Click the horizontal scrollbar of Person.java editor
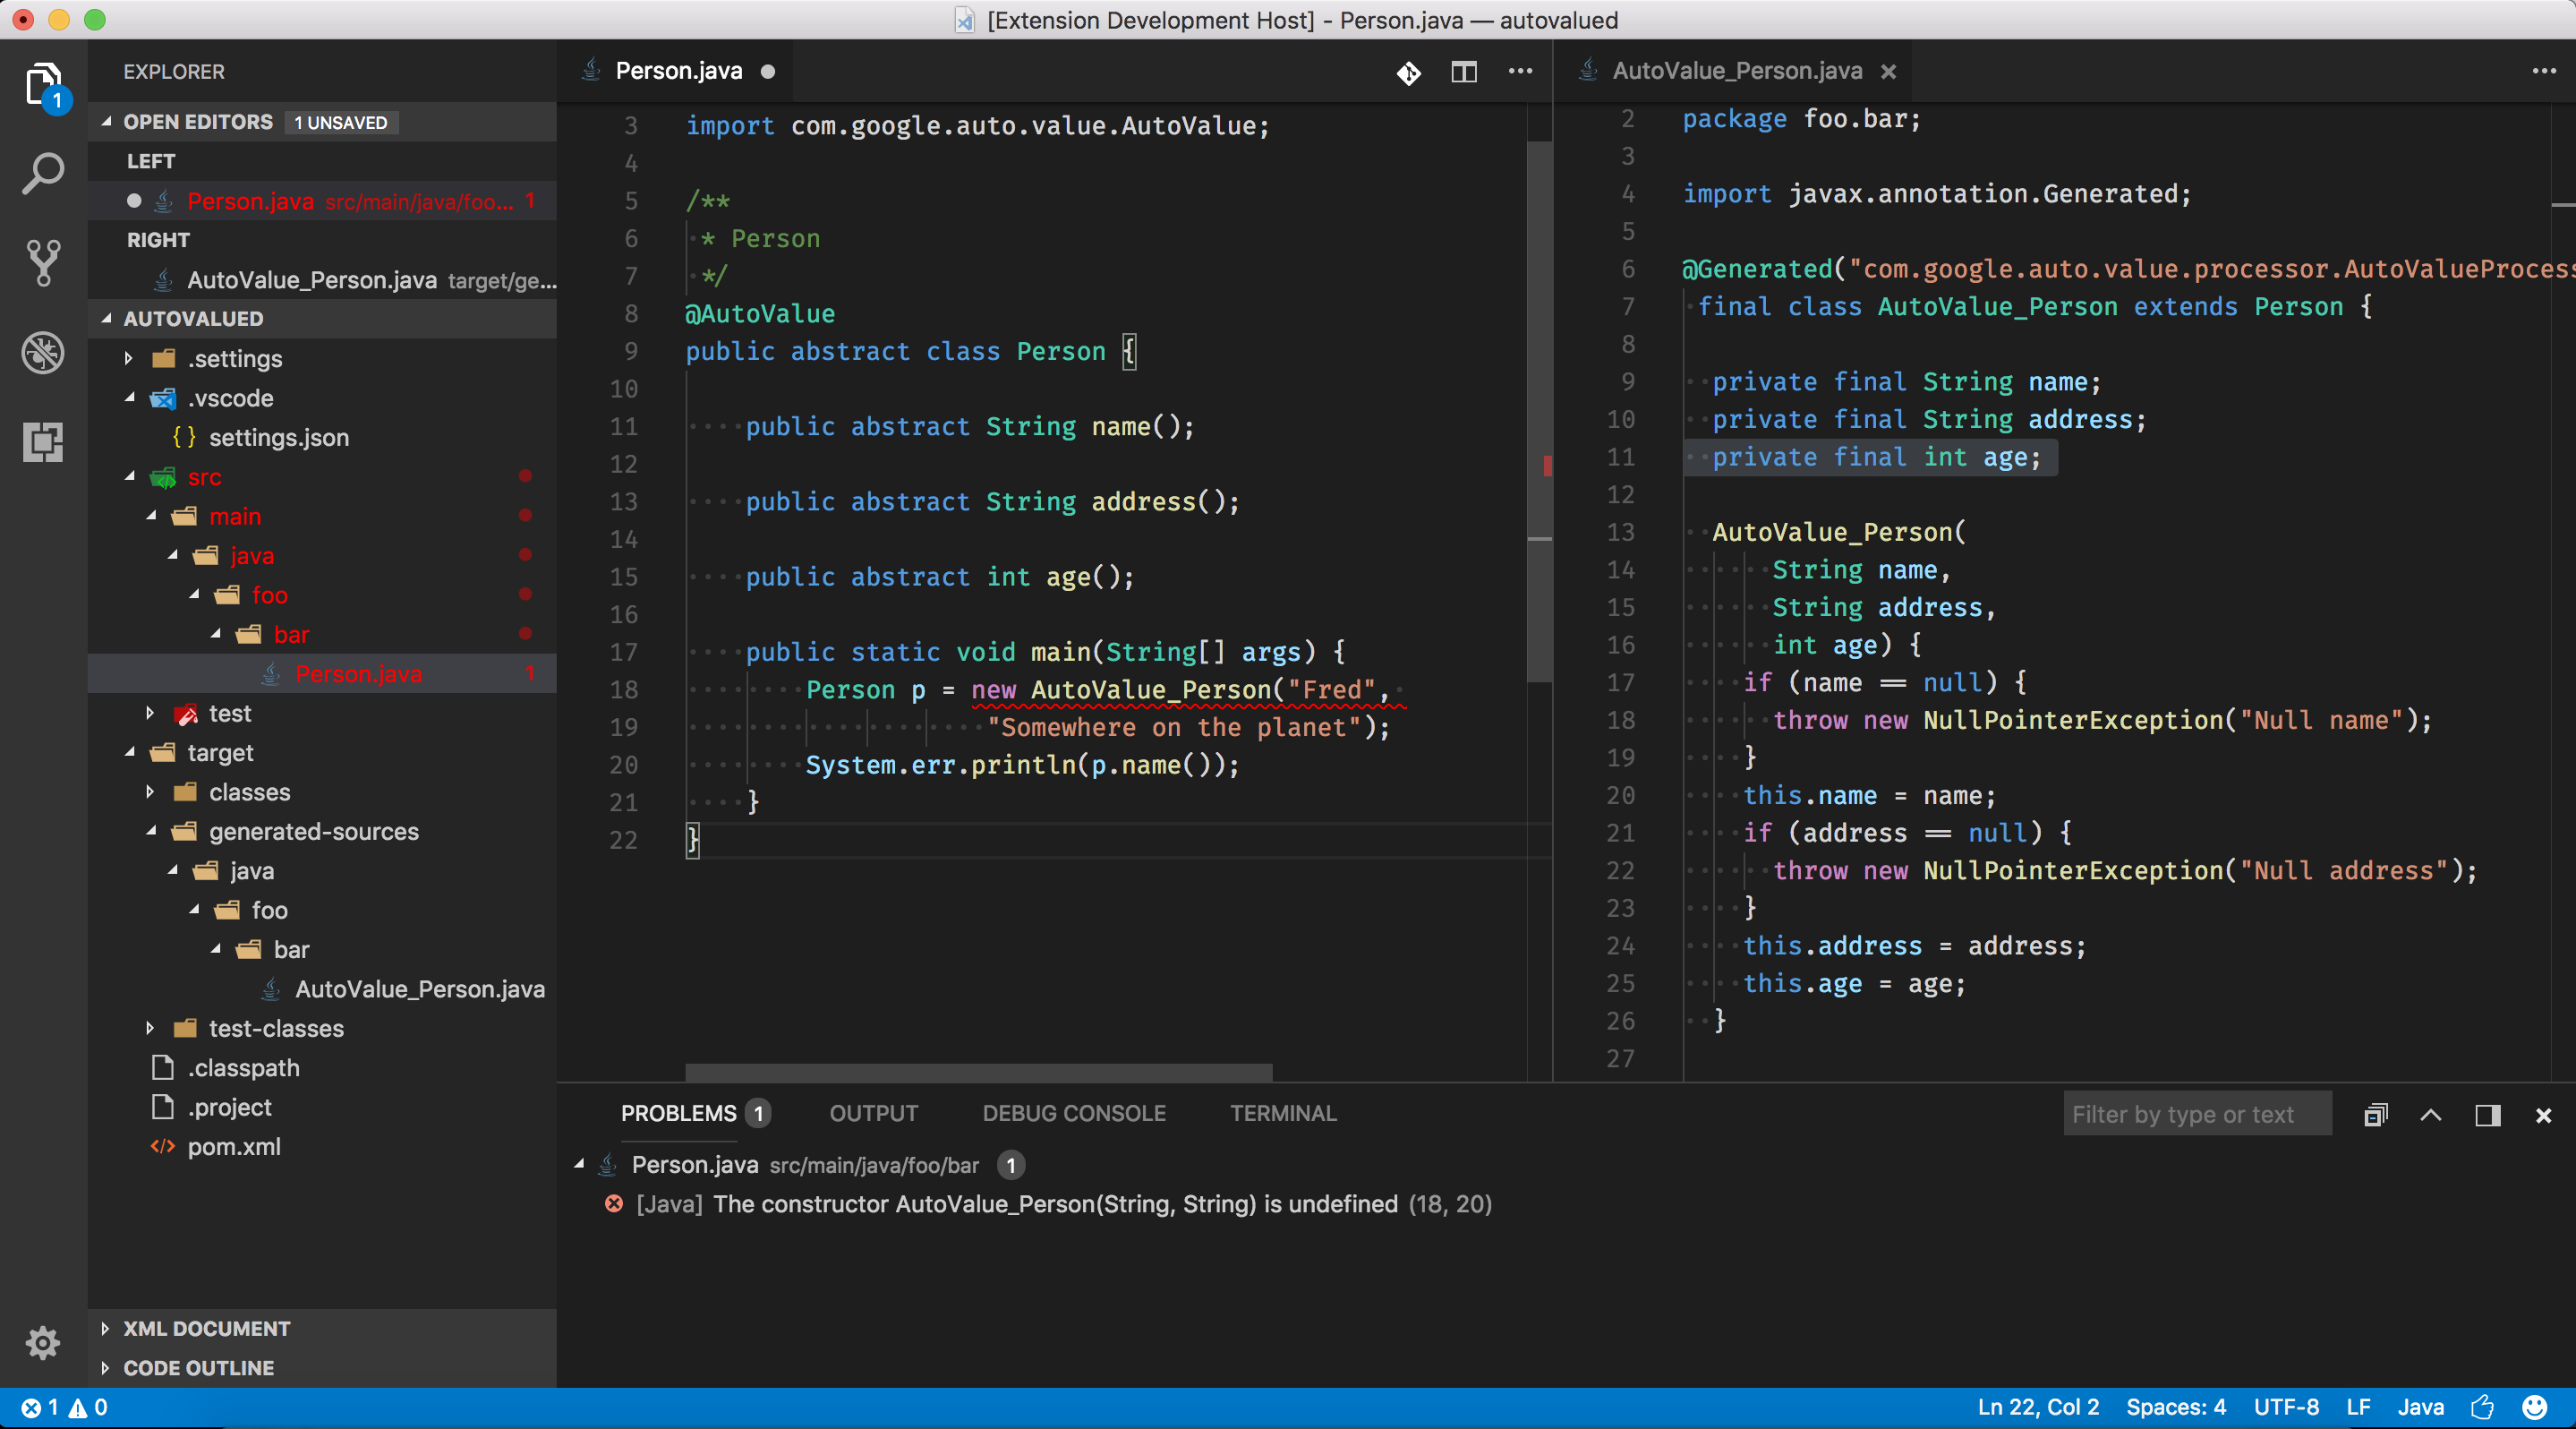 coord(978,1073)
